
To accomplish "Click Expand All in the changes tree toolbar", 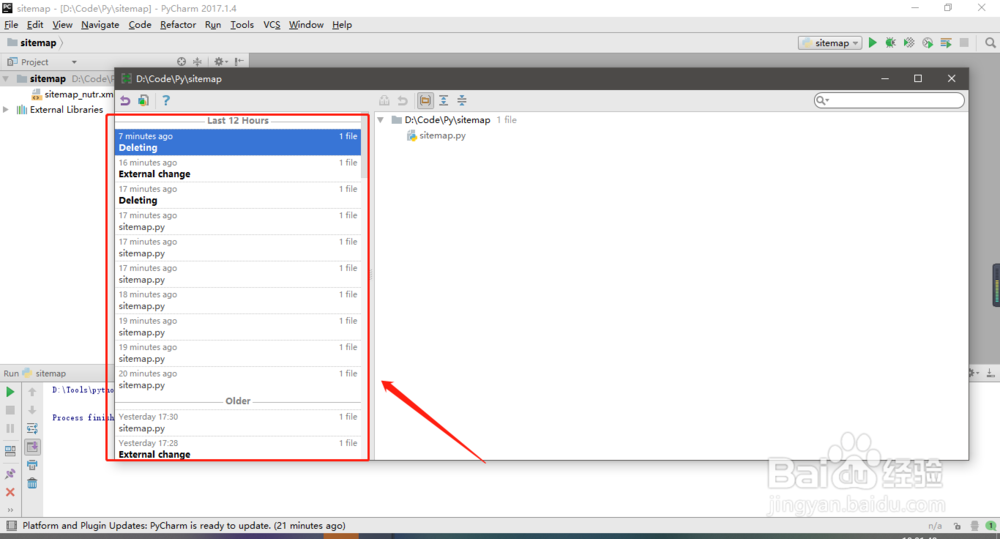I will [x=443, y=100].
